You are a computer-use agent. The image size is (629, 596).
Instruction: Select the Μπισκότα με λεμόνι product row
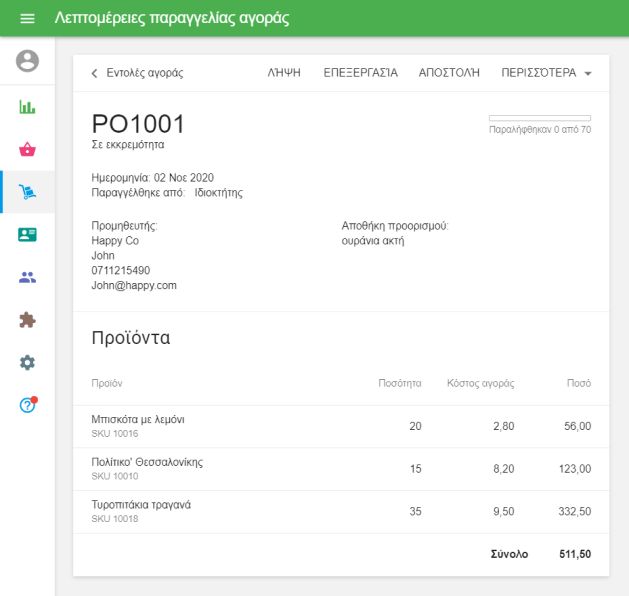click(x=340, y=426)
